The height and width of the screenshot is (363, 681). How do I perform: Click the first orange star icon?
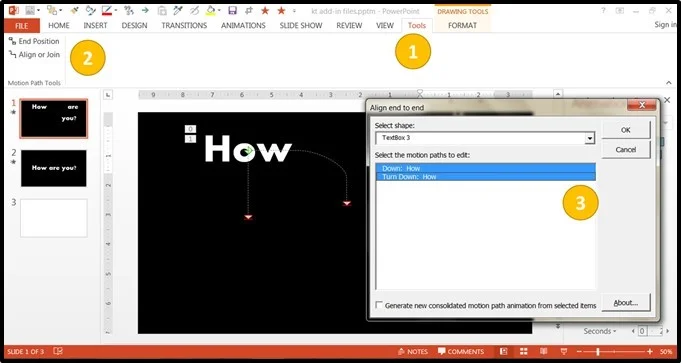[x=264, y=10]
